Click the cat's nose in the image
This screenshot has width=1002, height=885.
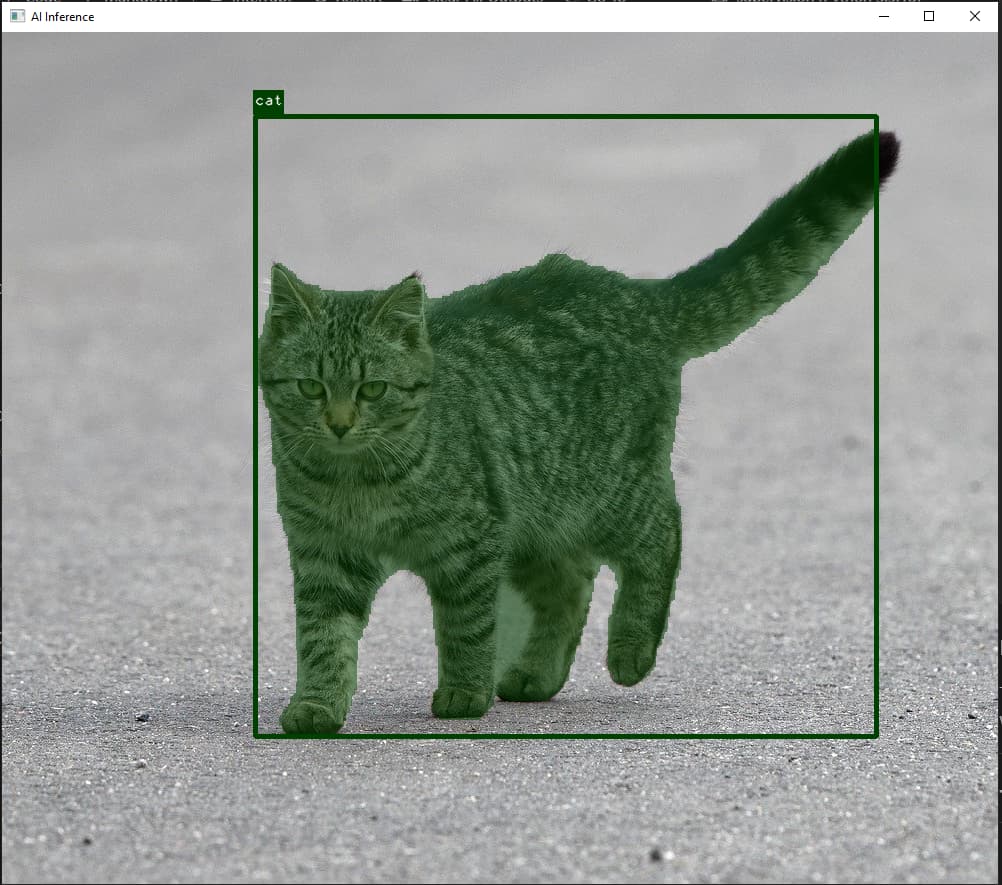[340, 430]
